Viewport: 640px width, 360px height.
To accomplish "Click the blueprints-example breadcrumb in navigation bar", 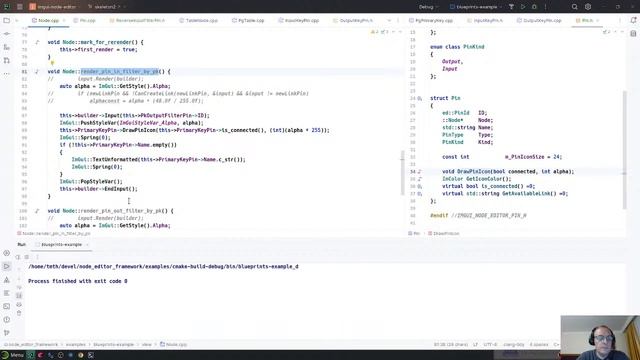I will pos(113,344).
